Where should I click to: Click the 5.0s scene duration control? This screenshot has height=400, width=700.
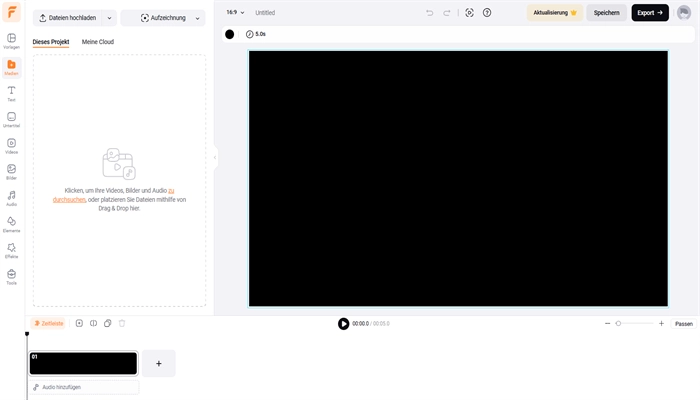click(x=256, y=34)
